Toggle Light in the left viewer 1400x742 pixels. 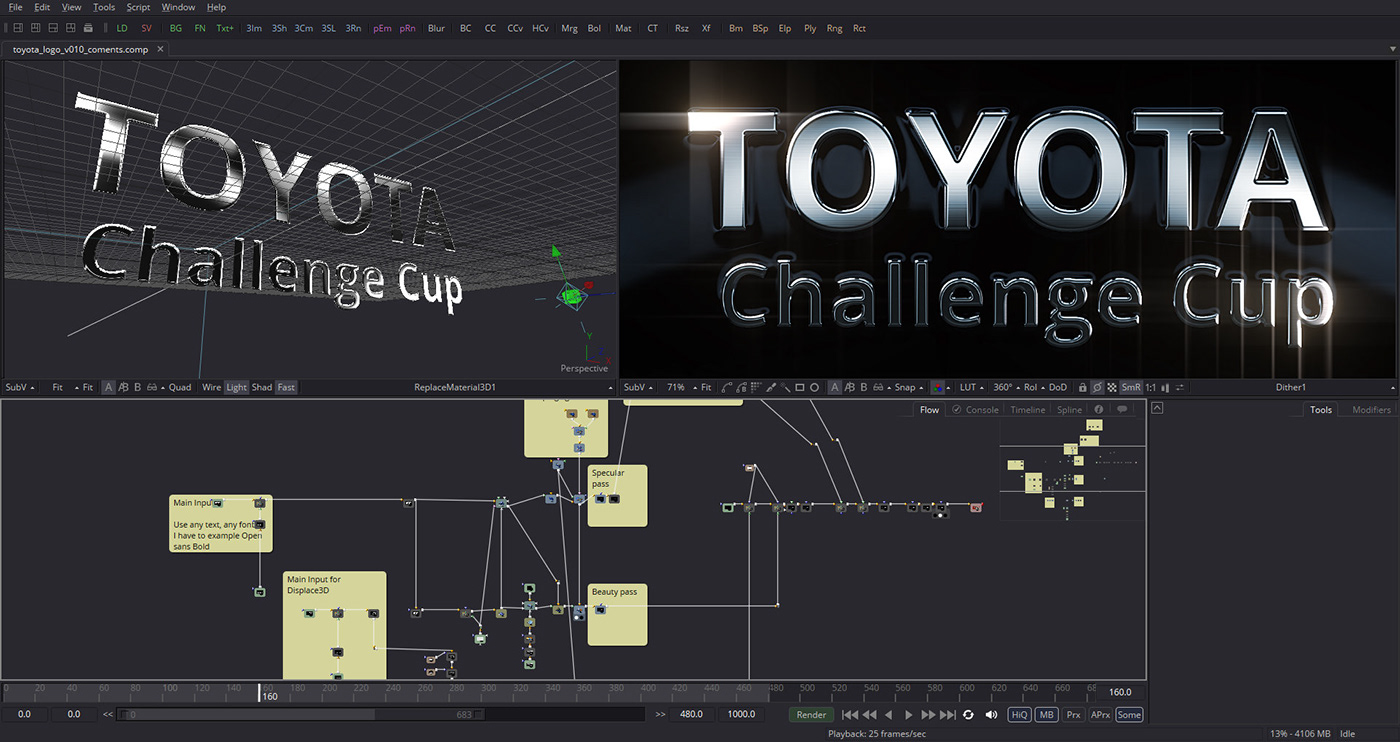point(237,387)
